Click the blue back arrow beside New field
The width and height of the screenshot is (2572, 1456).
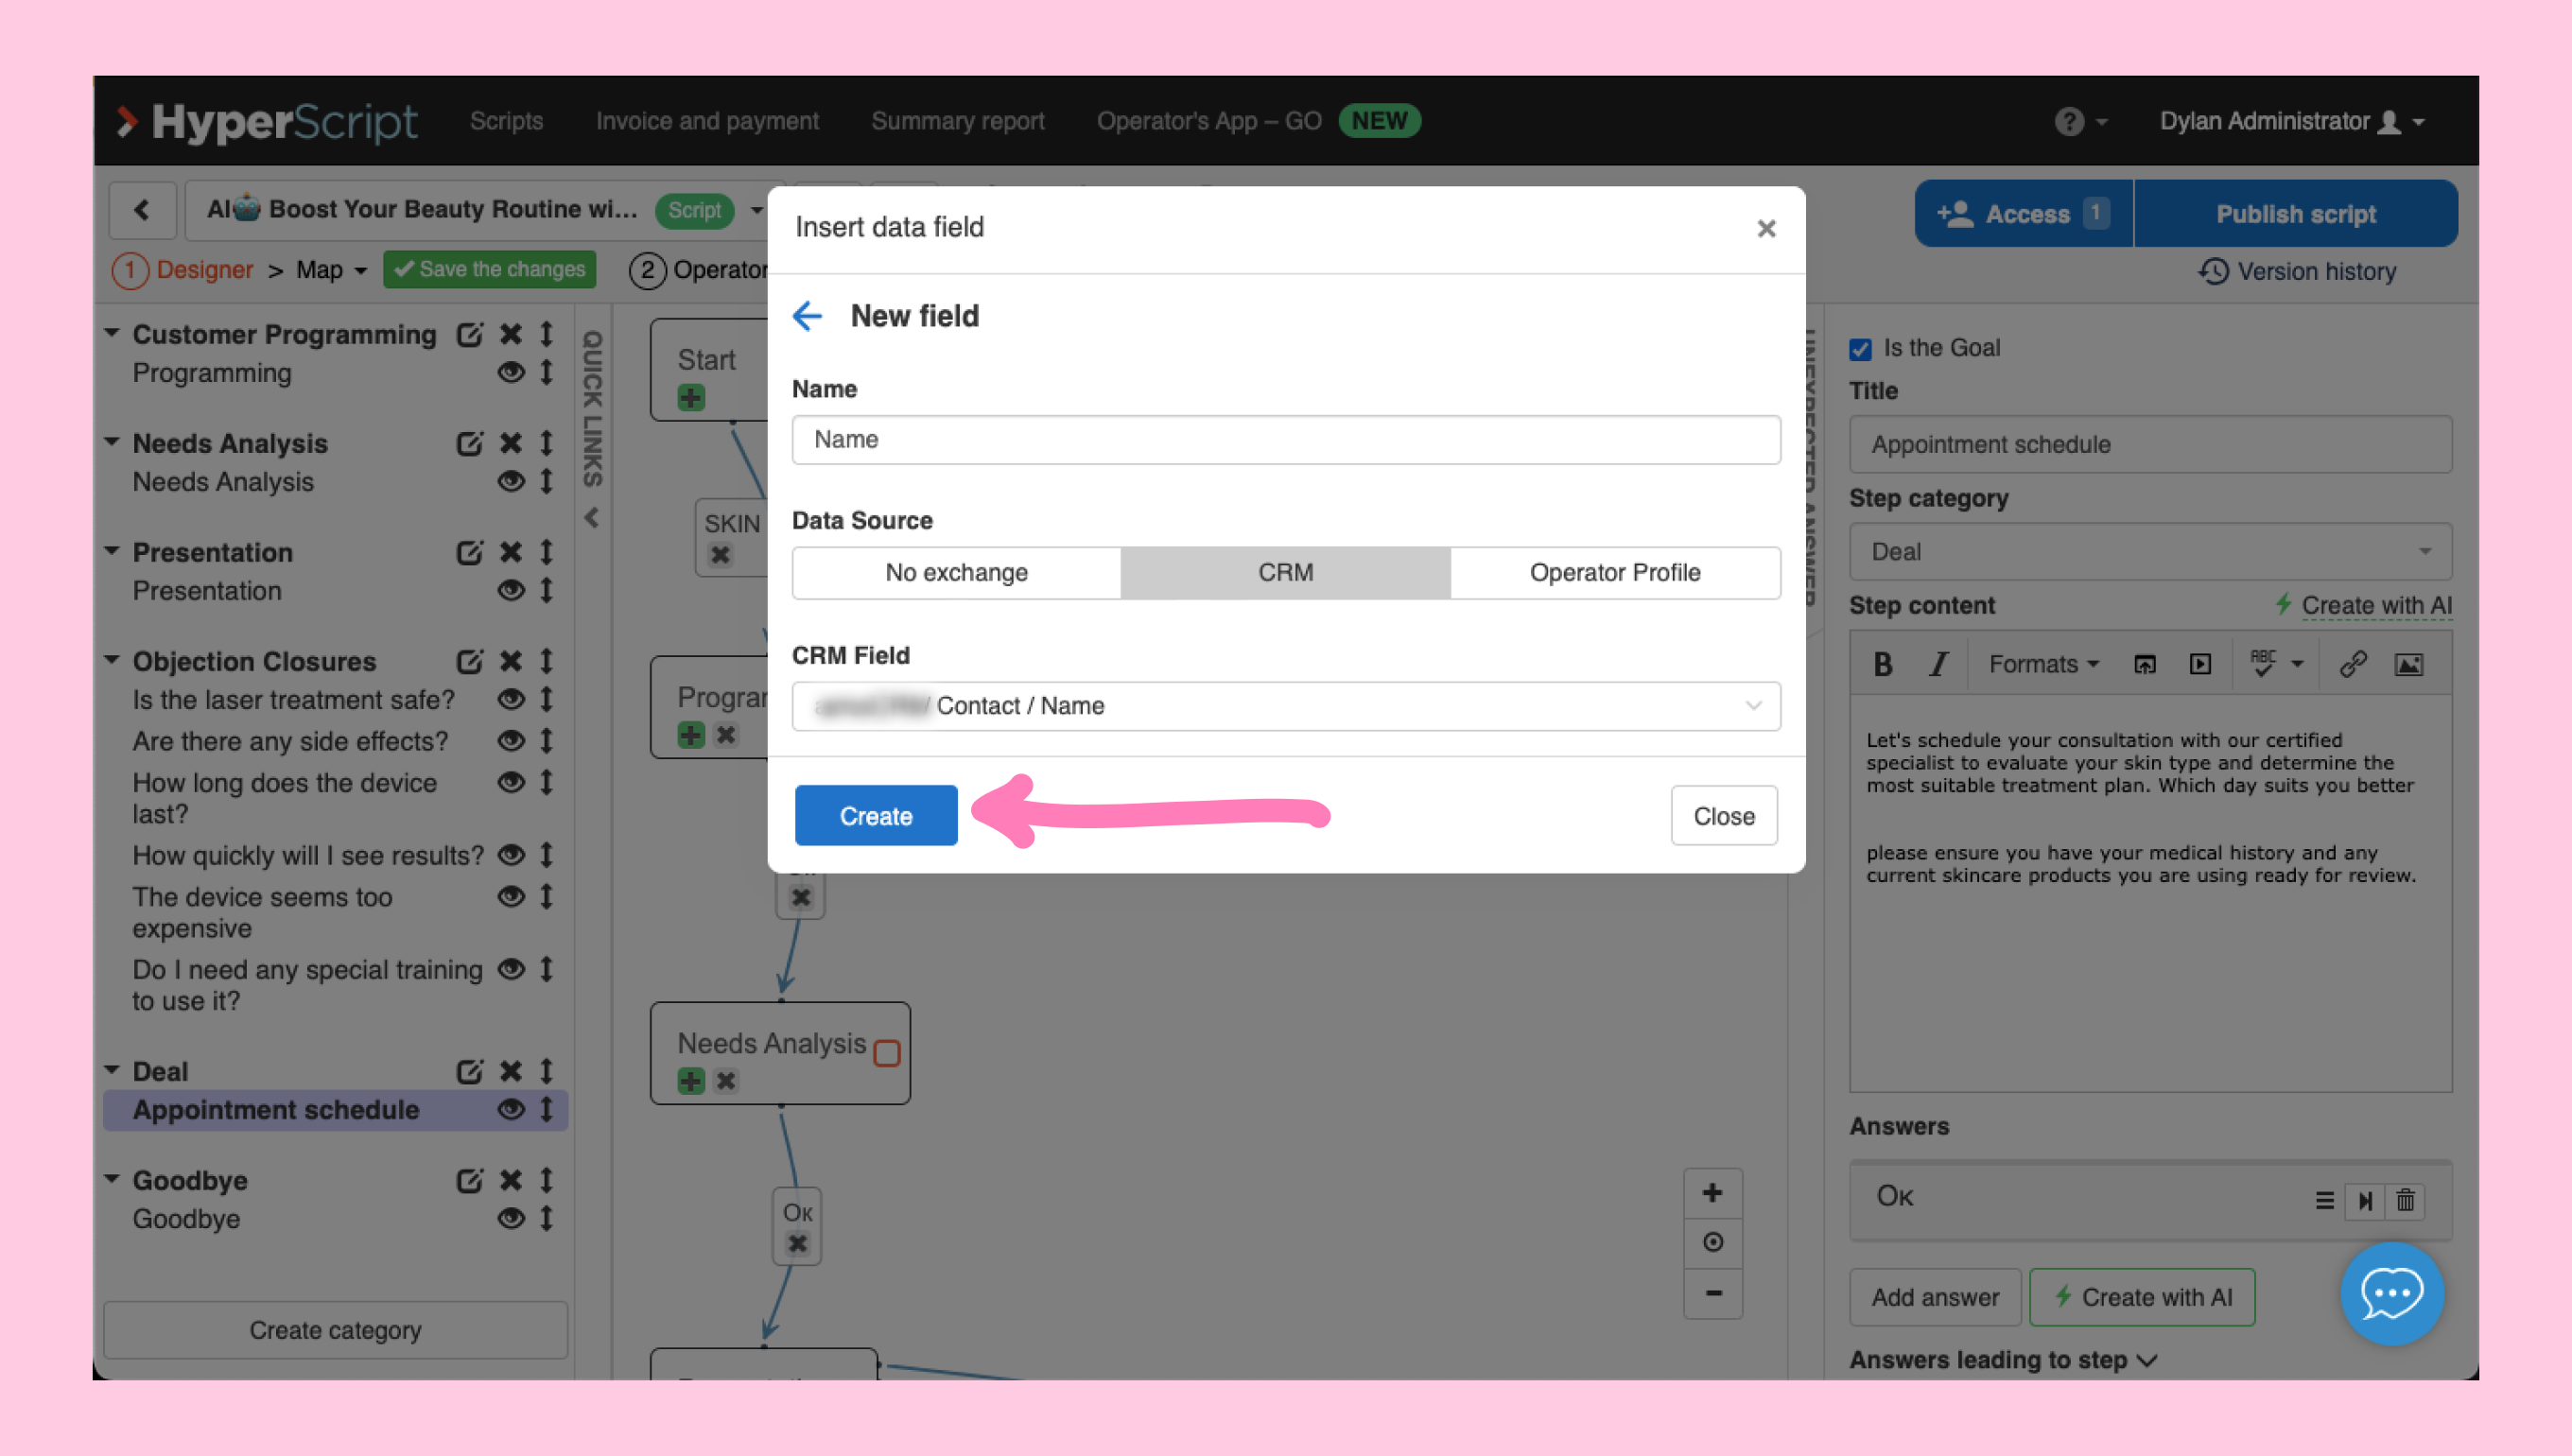click(807, 316)
